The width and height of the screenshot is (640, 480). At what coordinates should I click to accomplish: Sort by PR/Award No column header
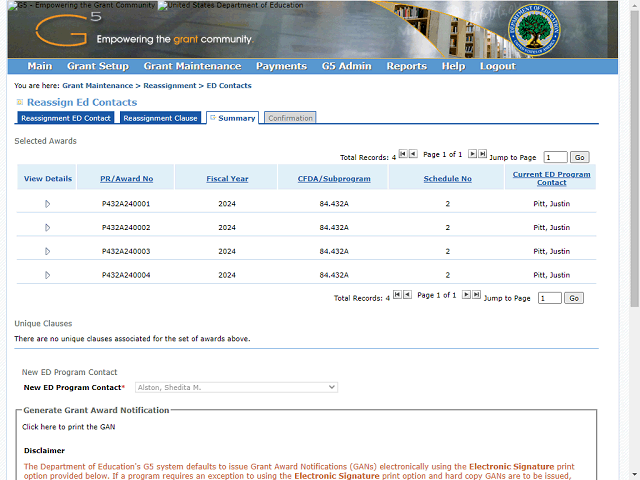click(127, 179)
